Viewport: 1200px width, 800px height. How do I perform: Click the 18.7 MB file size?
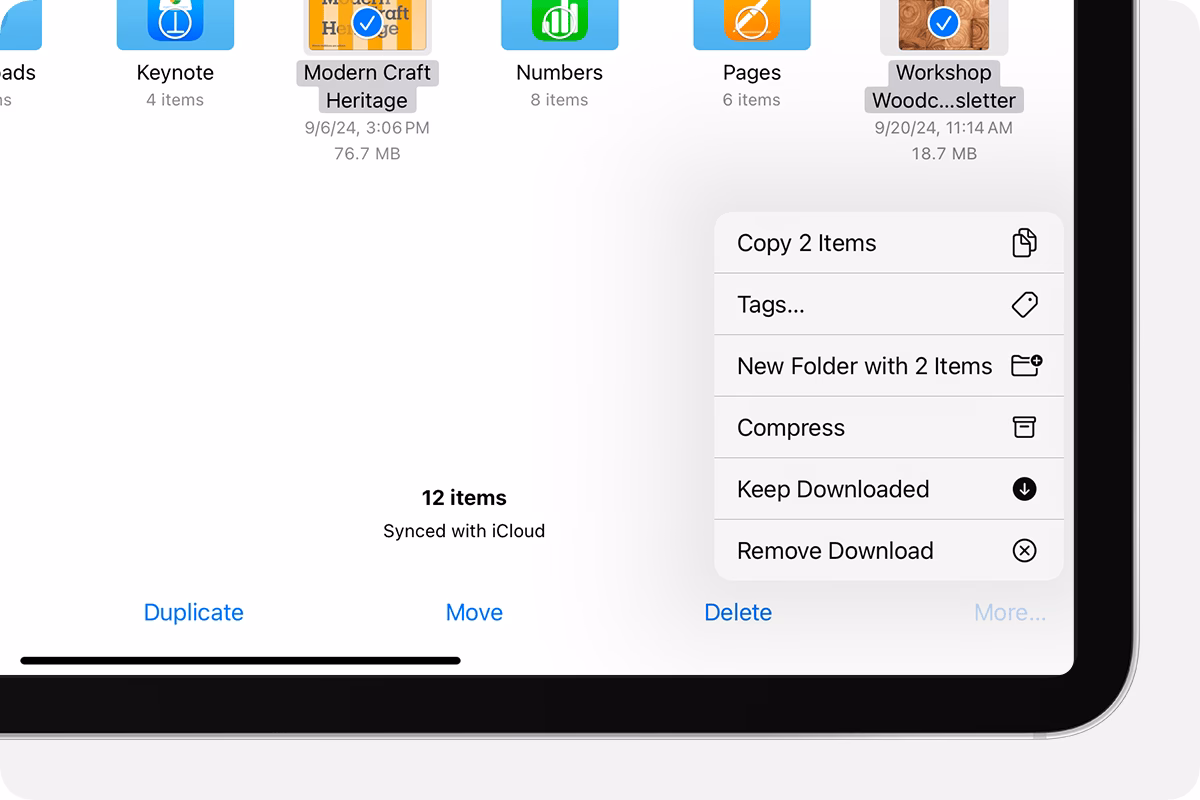pos(943,154)
